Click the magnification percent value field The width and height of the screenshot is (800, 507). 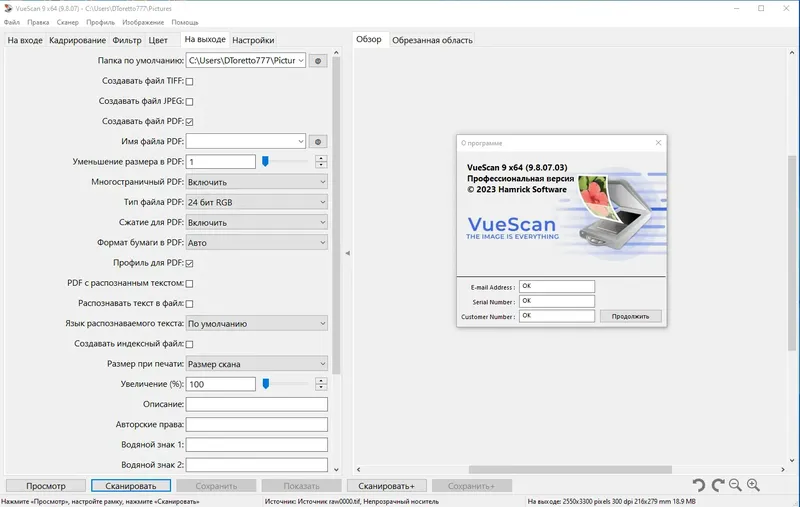point(220,384)
